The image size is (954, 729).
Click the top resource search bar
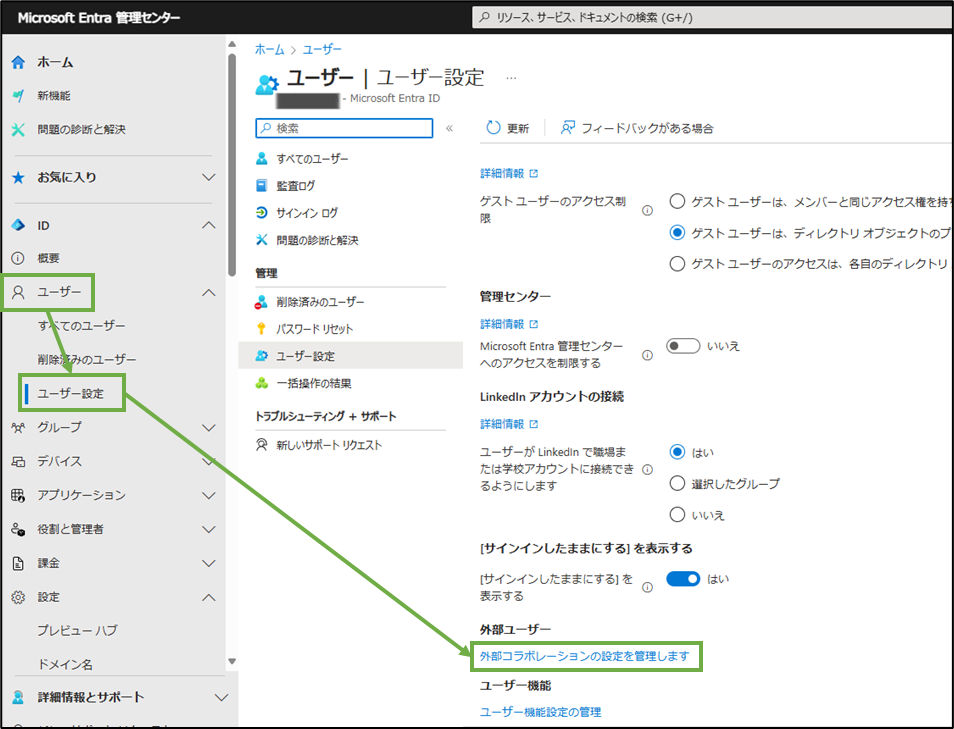[x=712, y=18]
